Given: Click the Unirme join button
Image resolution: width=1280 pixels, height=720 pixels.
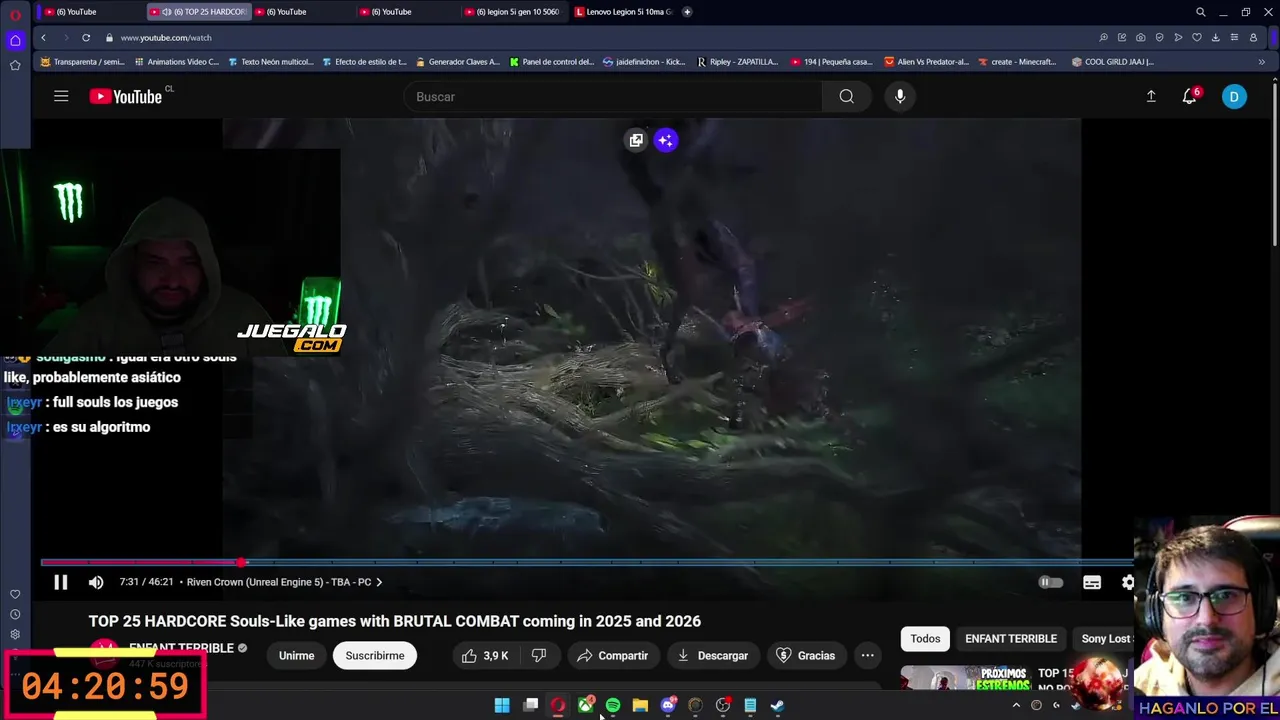Looking at the screenshot, I should click(x=296, y=656).
